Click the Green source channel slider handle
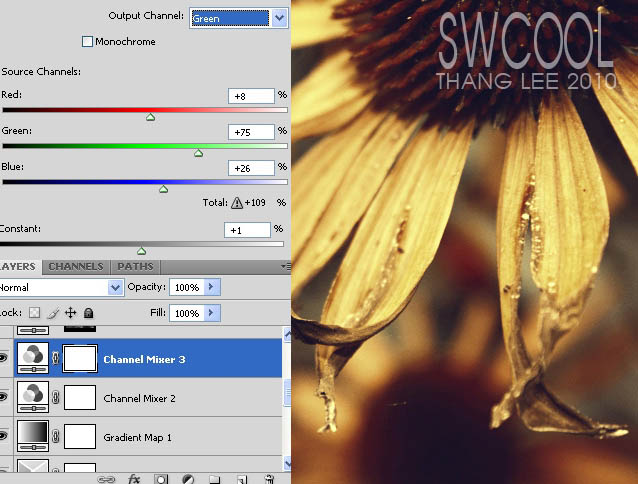 [x=199, y=153]
